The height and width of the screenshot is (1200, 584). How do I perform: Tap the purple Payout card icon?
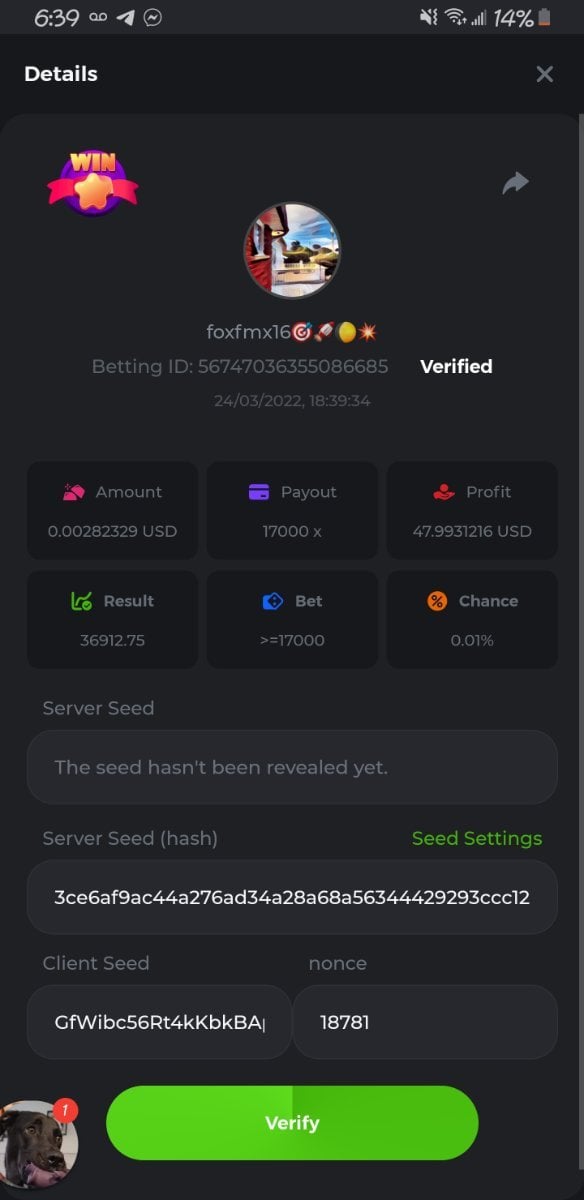tap(259, 492)
